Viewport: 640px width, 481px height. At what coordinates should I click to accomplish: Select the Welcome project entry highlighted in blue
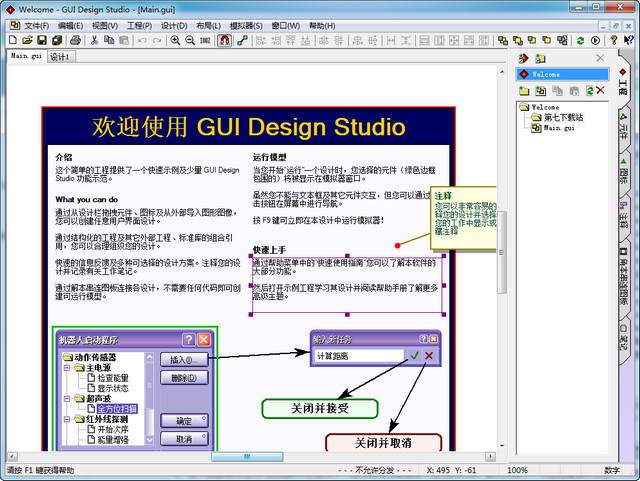[562, 74]
